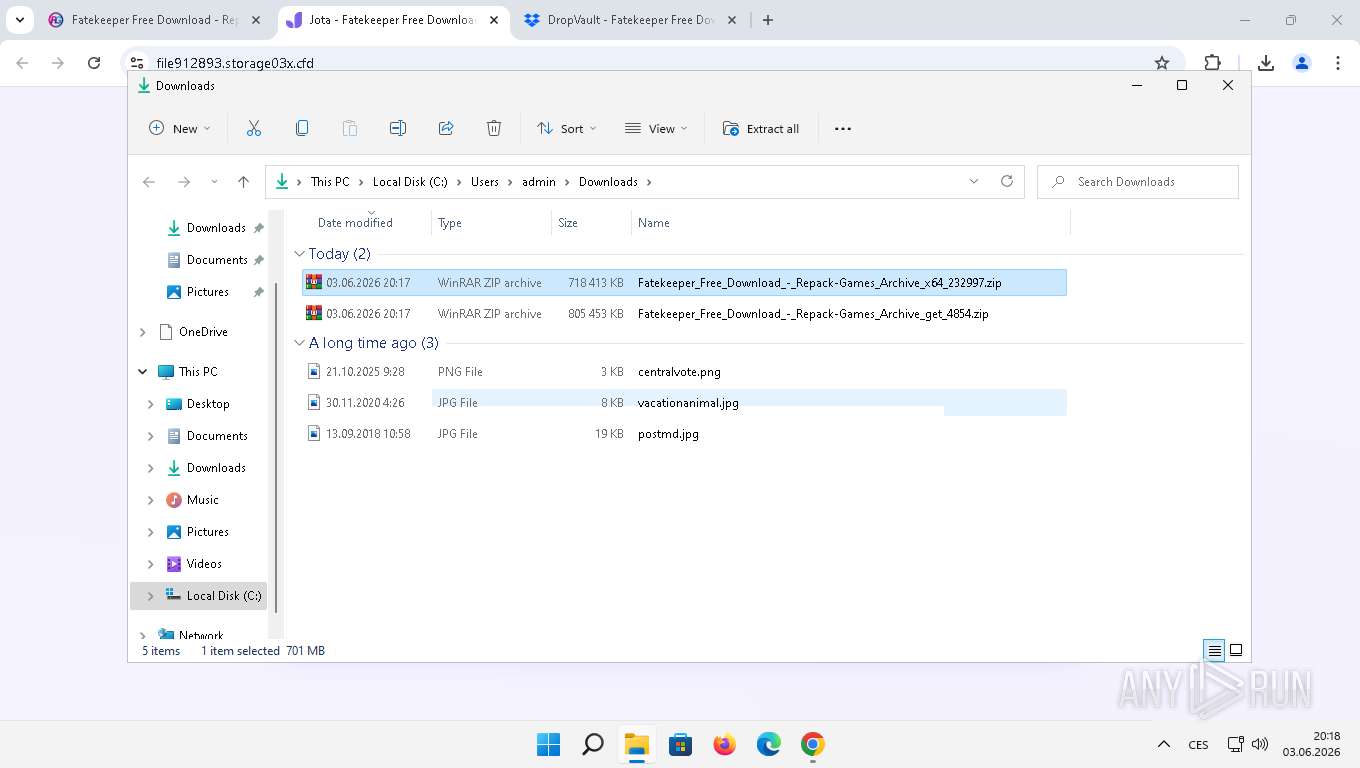Launch Microsoft Edge from taskbar

(x=769, y=744)
